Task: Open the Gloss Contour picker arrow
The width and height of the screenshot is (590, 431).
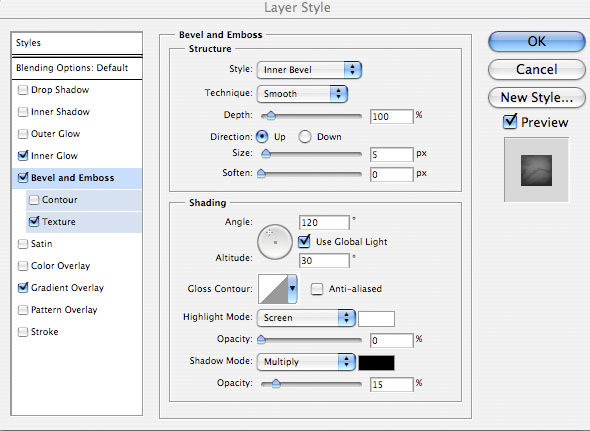Action: (x=292, y=289)
